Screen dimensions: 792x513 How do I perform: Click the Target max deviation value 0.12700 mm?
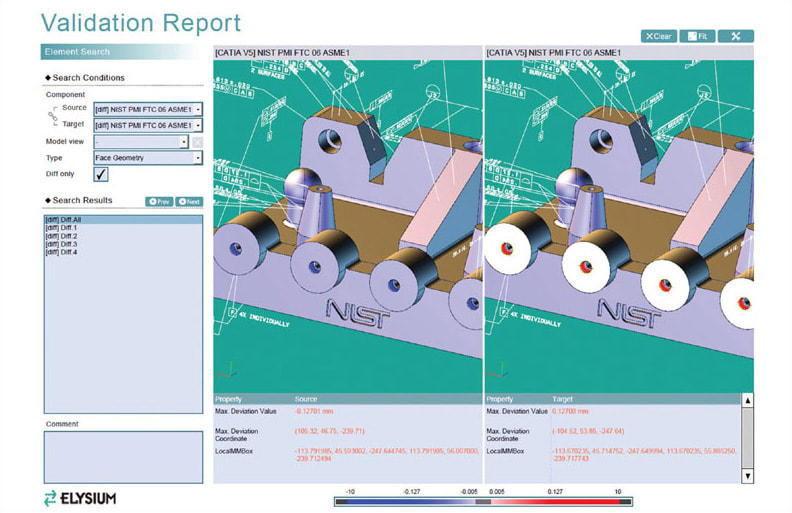(x=570, y=412)
